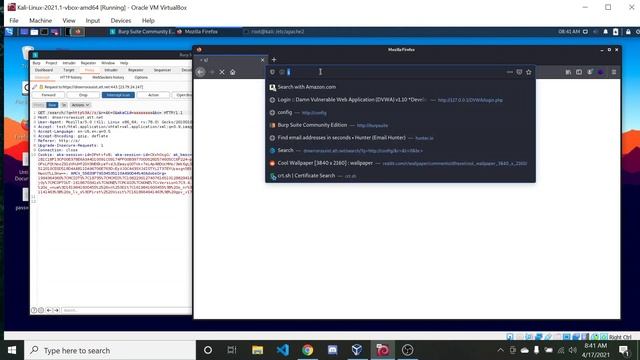The height and width of the screenshot is (360, 640).
Task: Click the Kali panel notification bell
Action: pyautogui.click(x=605, y=31)
